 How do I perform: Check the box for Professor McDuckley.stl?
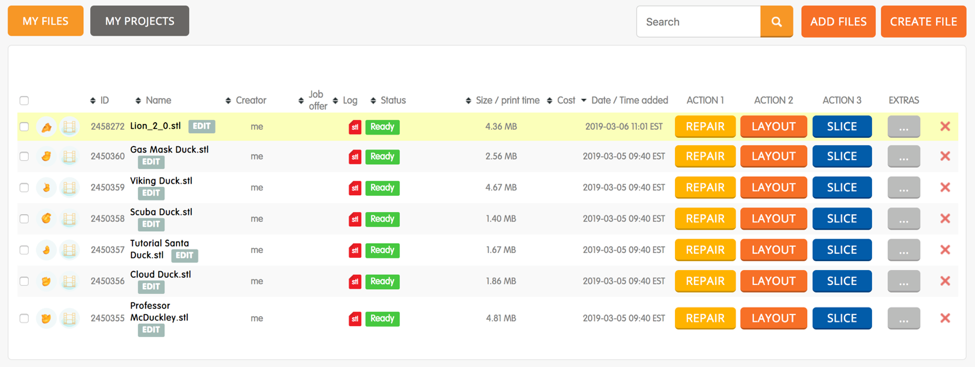pos(24,318)
